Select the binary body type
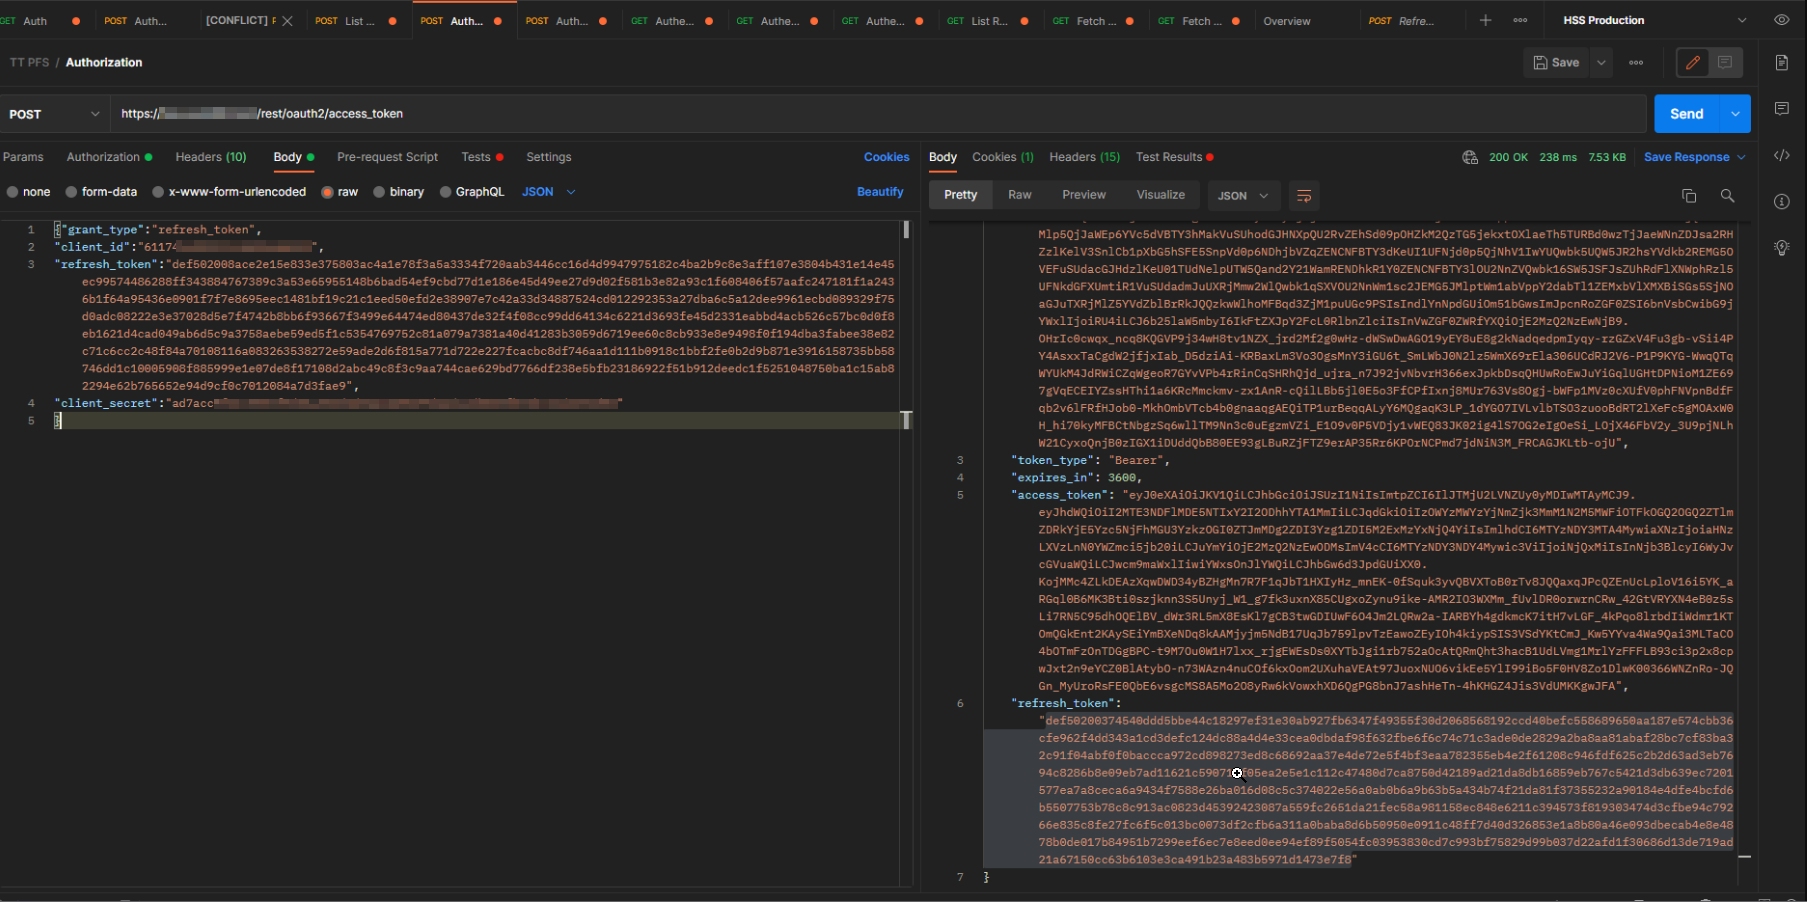Image resolution: width=1807 pixels, height=902 pixels. coord(406,191)
